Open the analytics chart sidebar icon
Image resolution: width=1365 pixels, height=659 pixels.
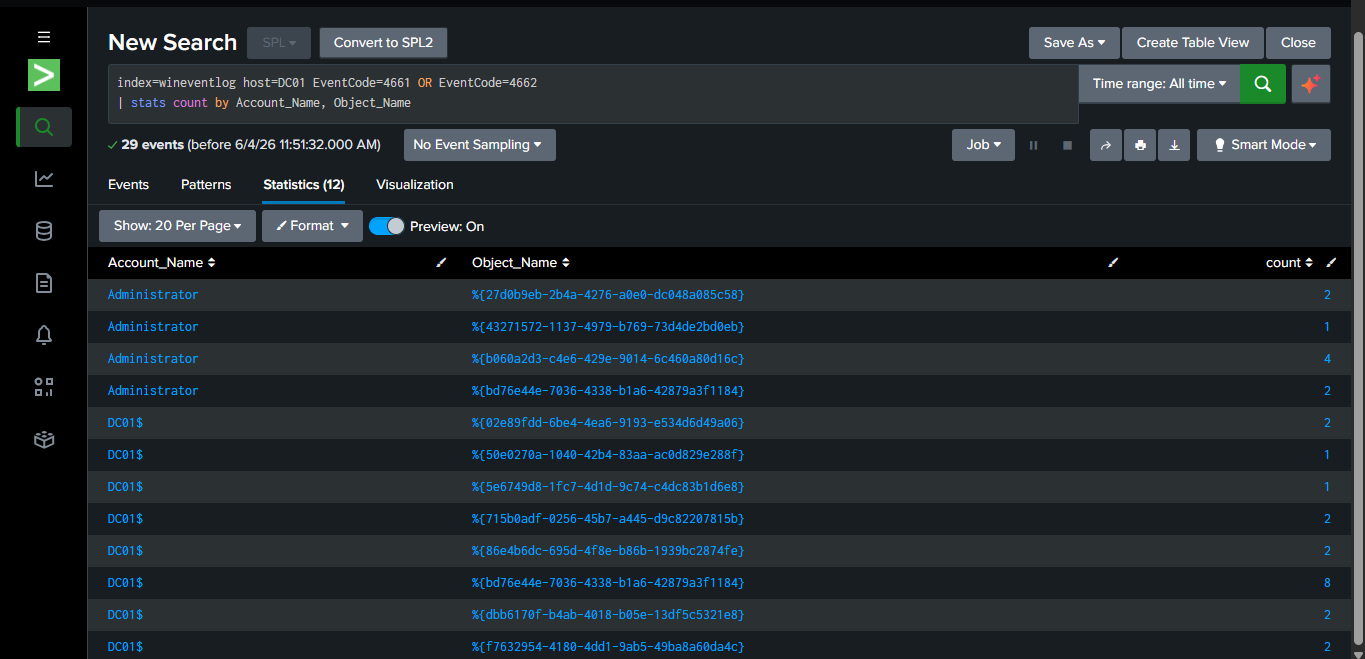(44, 179)
